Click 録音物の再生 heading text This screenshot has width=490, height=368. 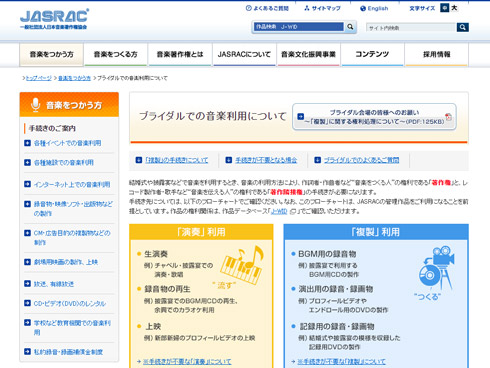click(167, 289)
